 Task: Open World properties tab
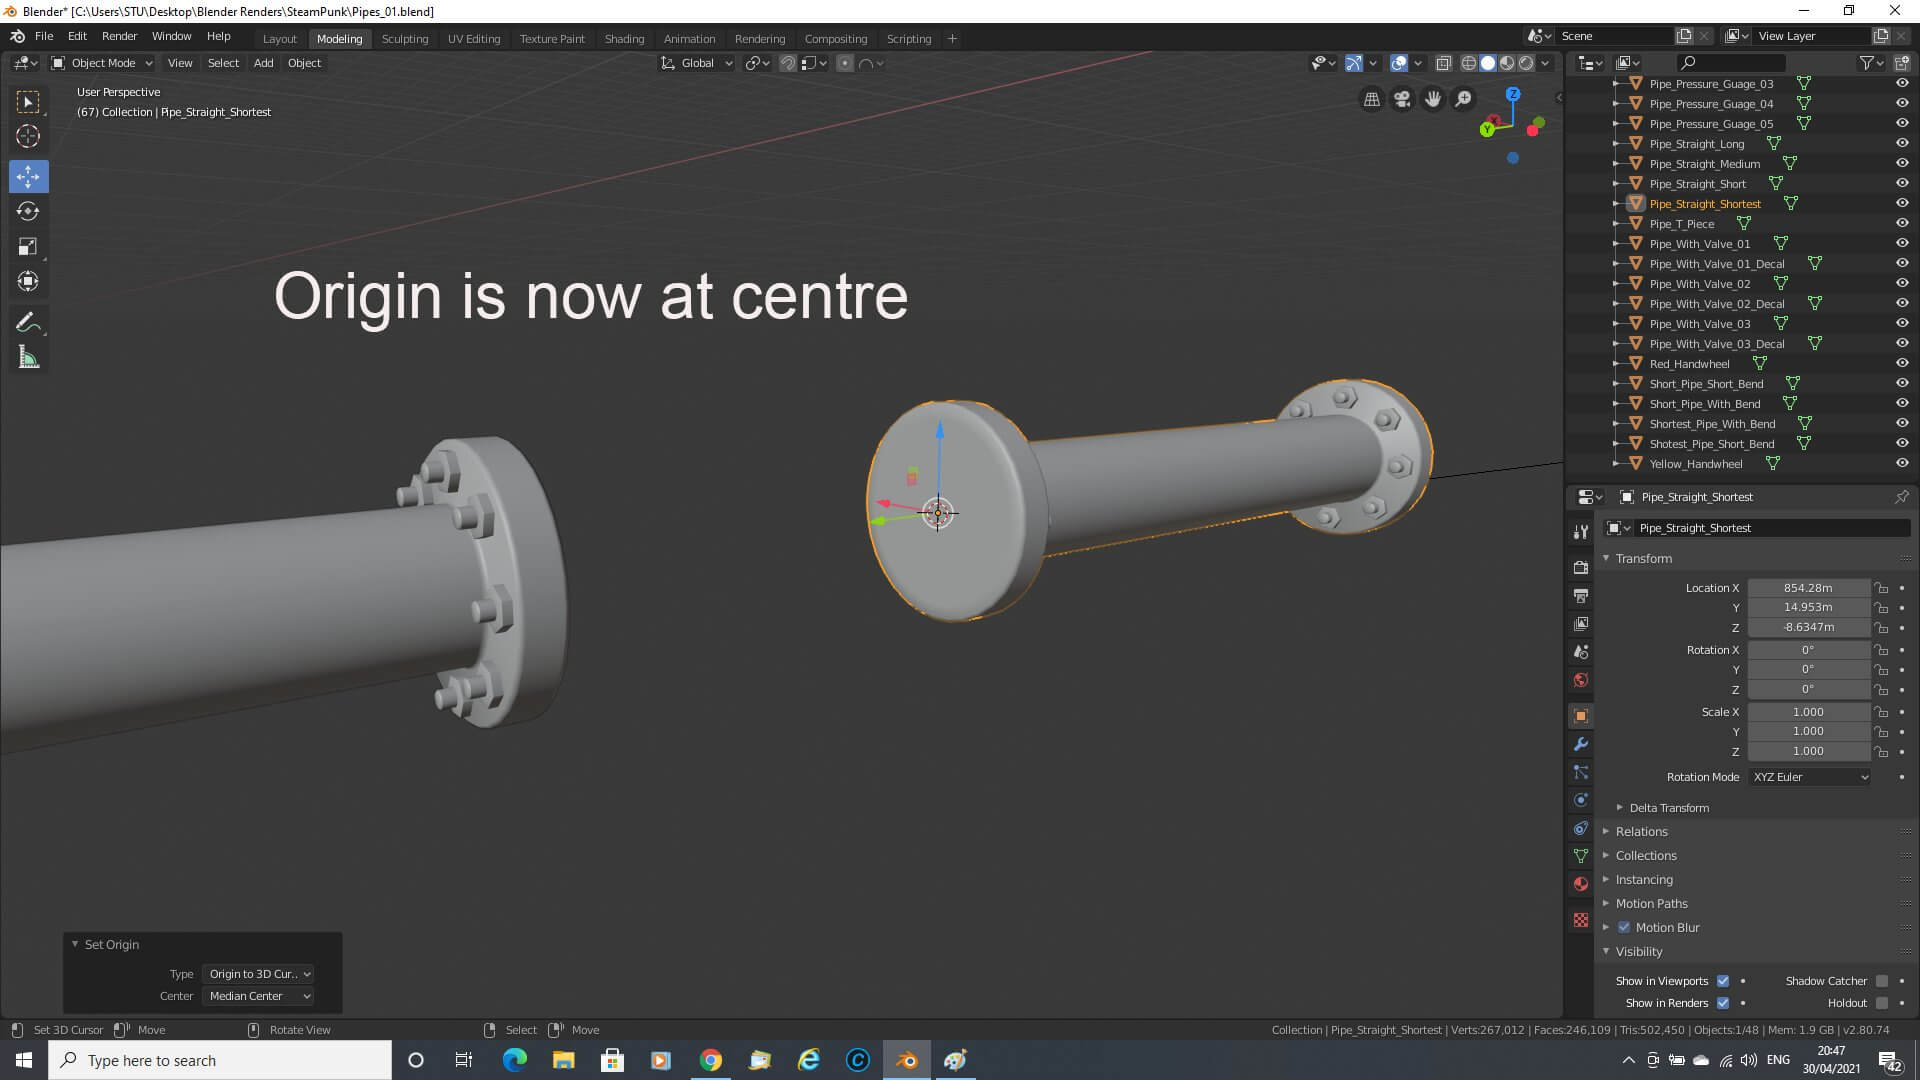click(x=1581, y=680)
